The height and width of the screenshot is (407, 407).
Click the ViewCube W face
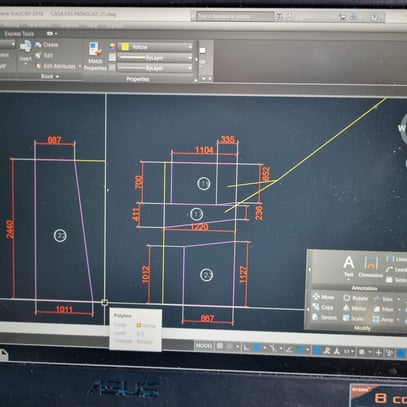[401, 128]
